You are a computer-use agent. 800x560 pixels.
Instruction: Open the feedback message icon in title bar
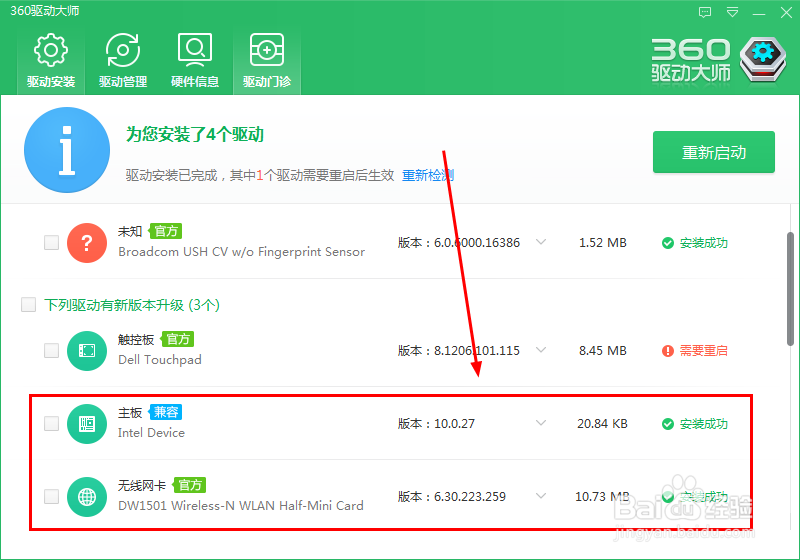(x=705, y=12)
